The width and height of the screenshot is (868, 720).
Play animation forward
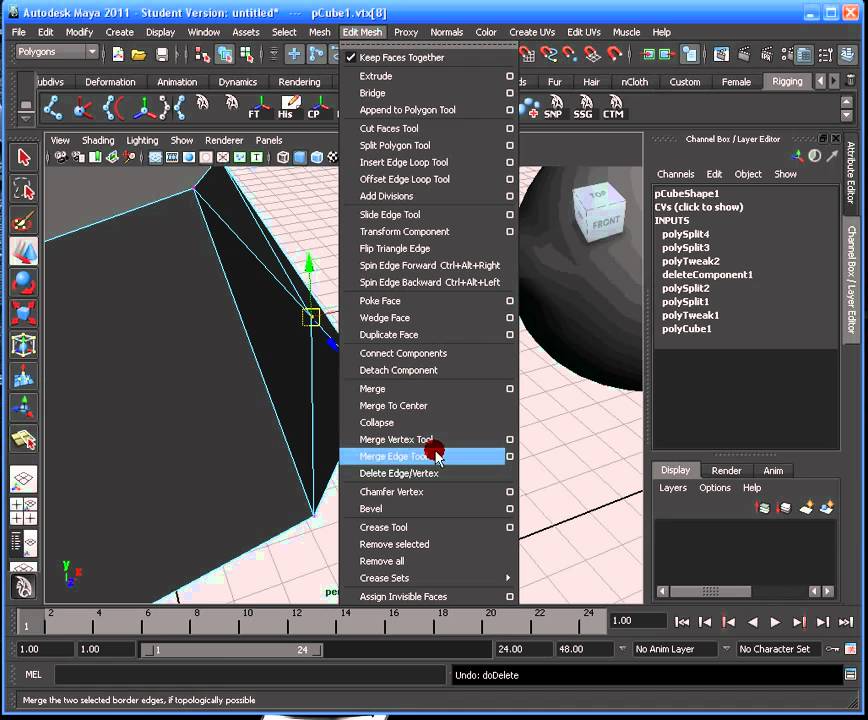coord(775,622)
